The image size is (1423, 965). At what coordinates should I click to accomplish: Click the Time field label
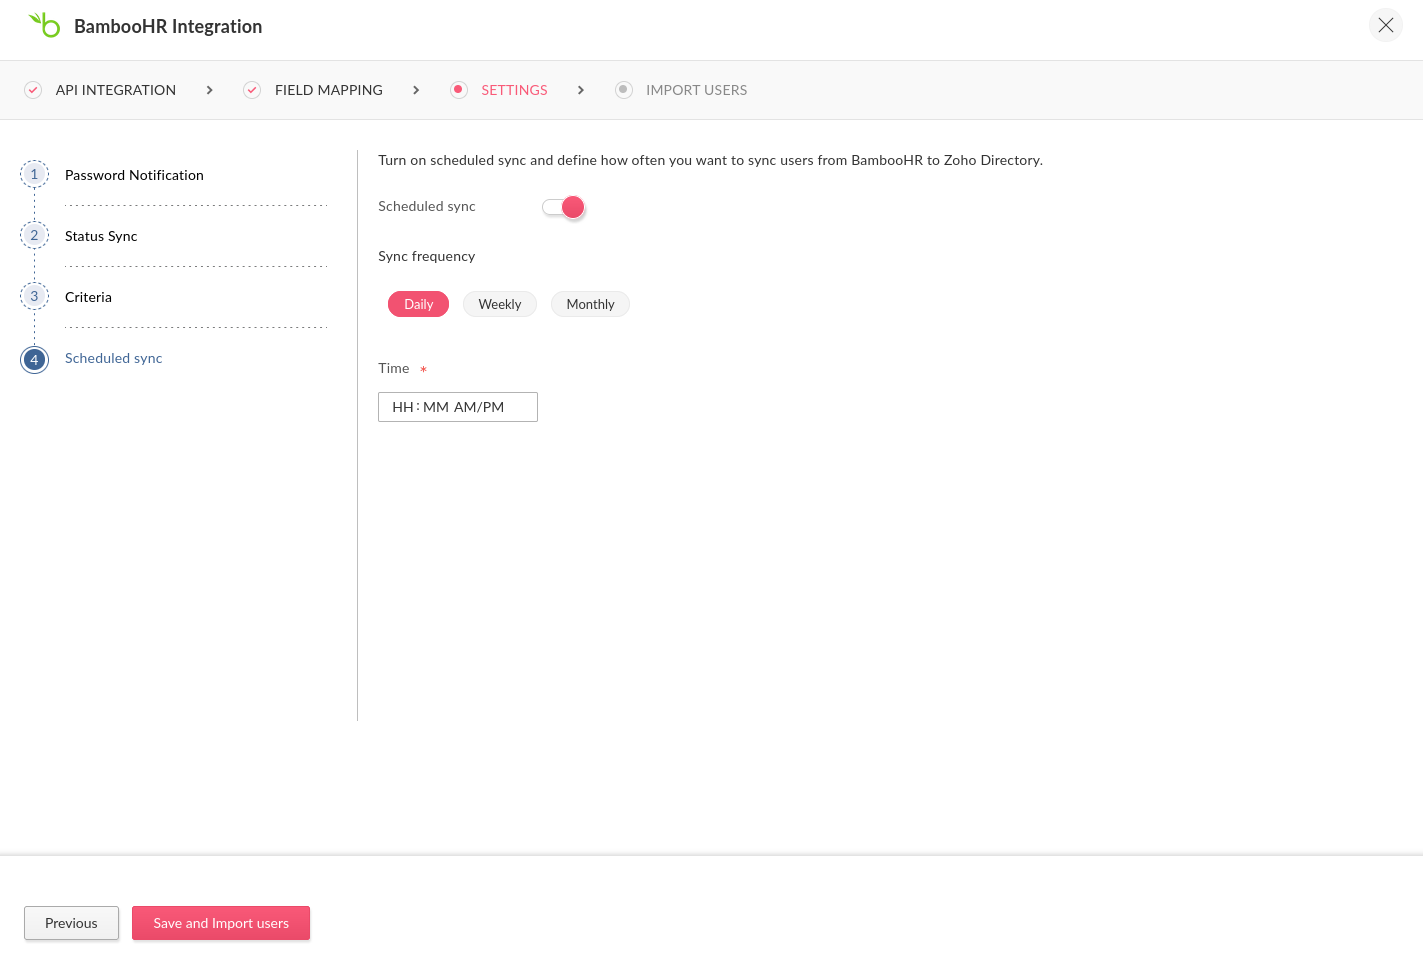pyautogui.click(x=394, y=368)
